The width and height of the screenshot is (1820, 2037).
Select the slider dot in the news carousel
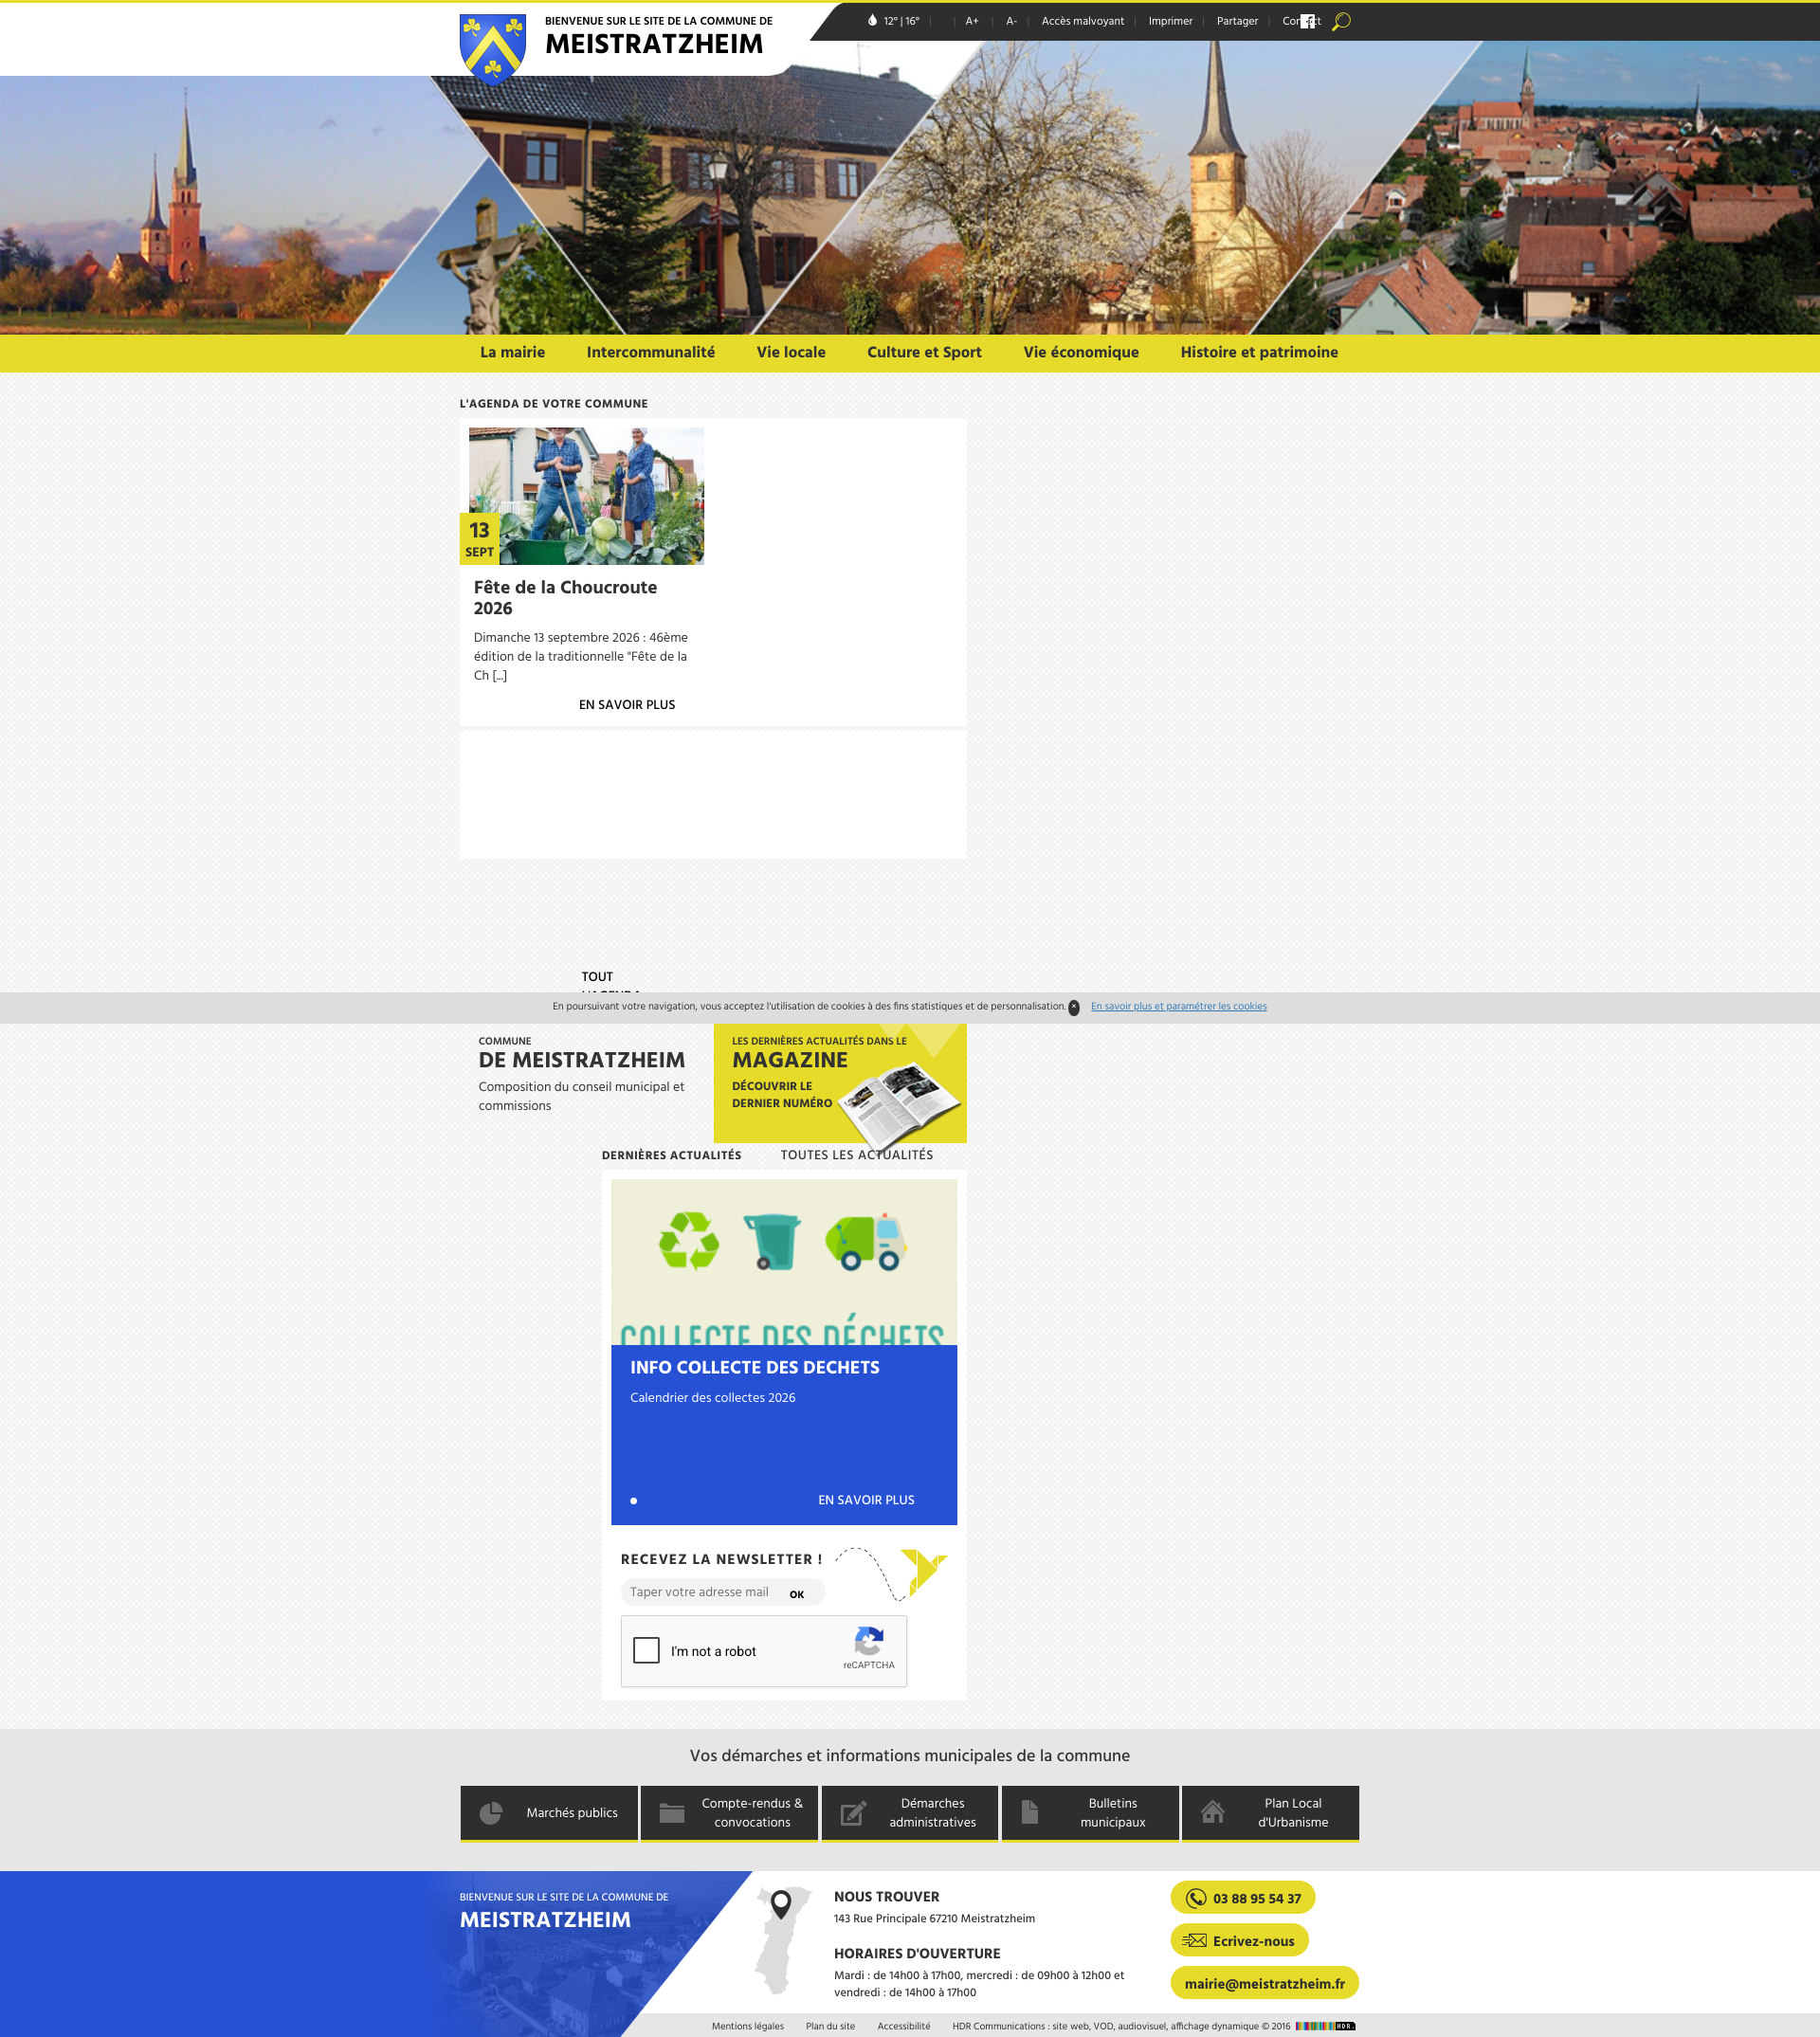click(634, 1501)
